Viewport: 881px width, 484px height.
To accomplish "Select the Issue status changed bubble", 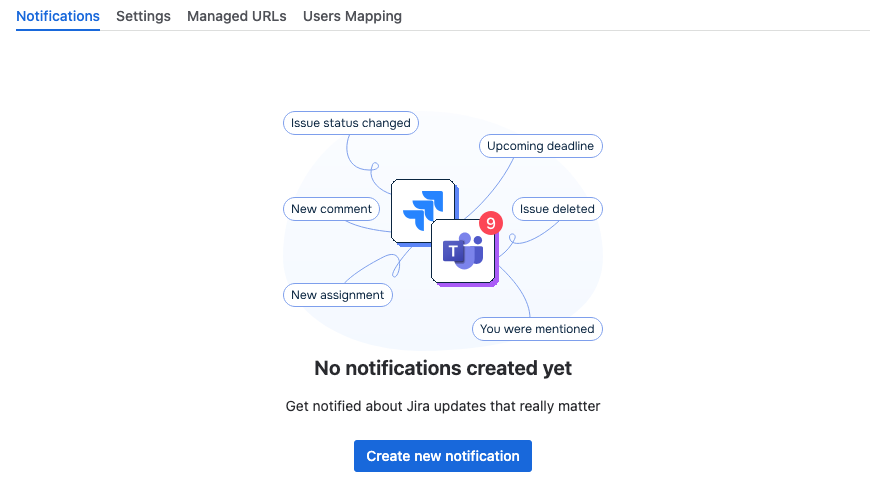I will click(x=351, y=123).
